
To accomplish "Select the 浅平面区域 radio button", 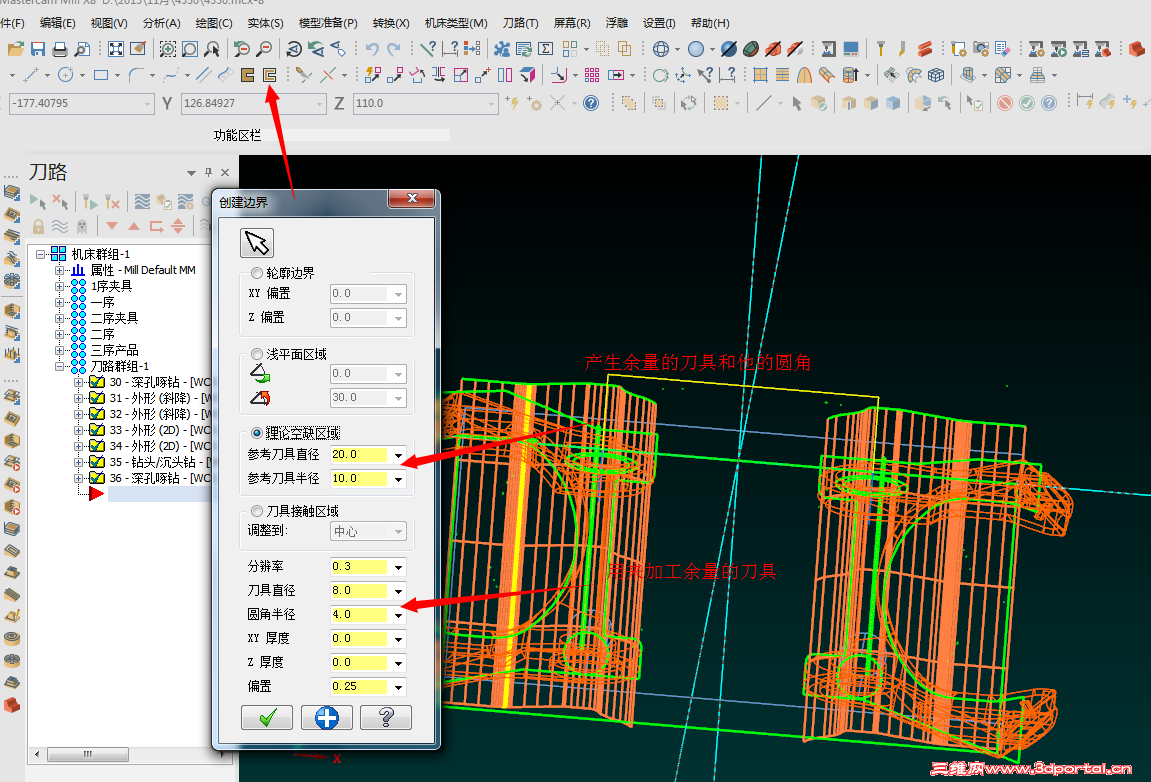I will 256,354.
